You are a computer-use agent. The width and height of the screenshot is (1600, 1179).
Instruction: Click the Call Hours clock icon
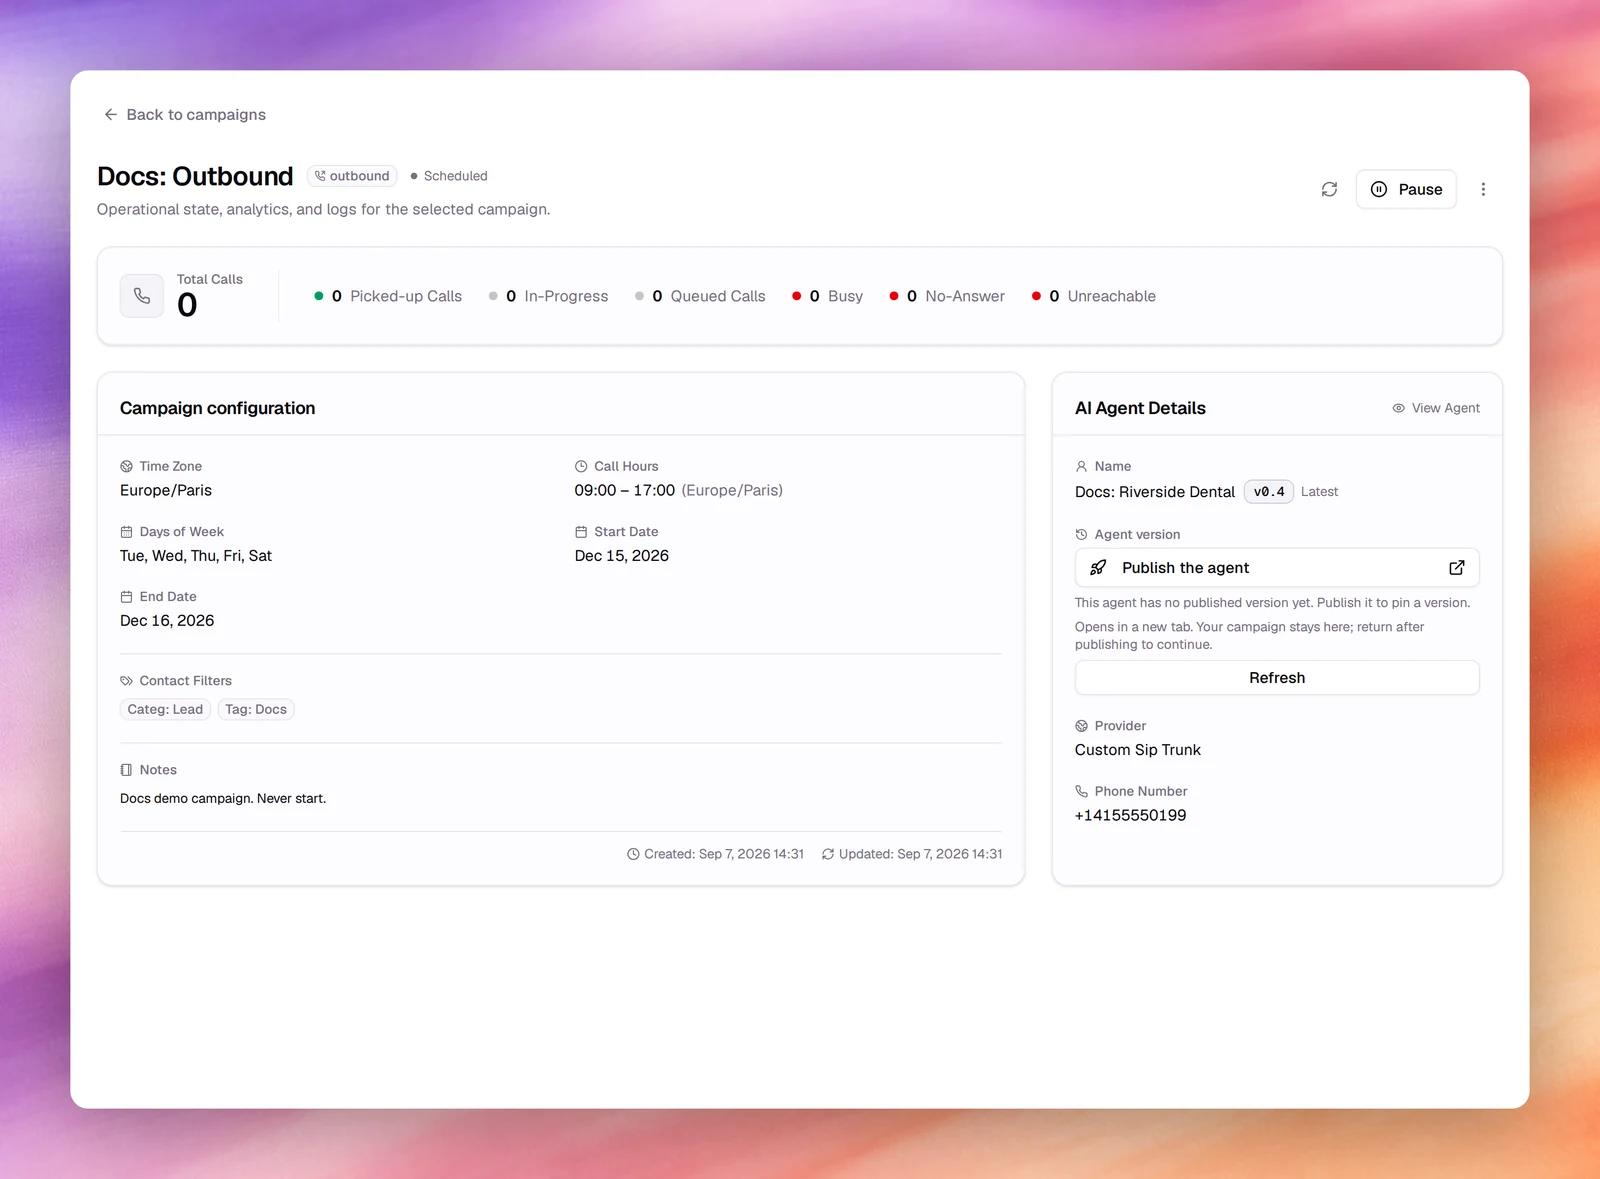tap(581, 466)
